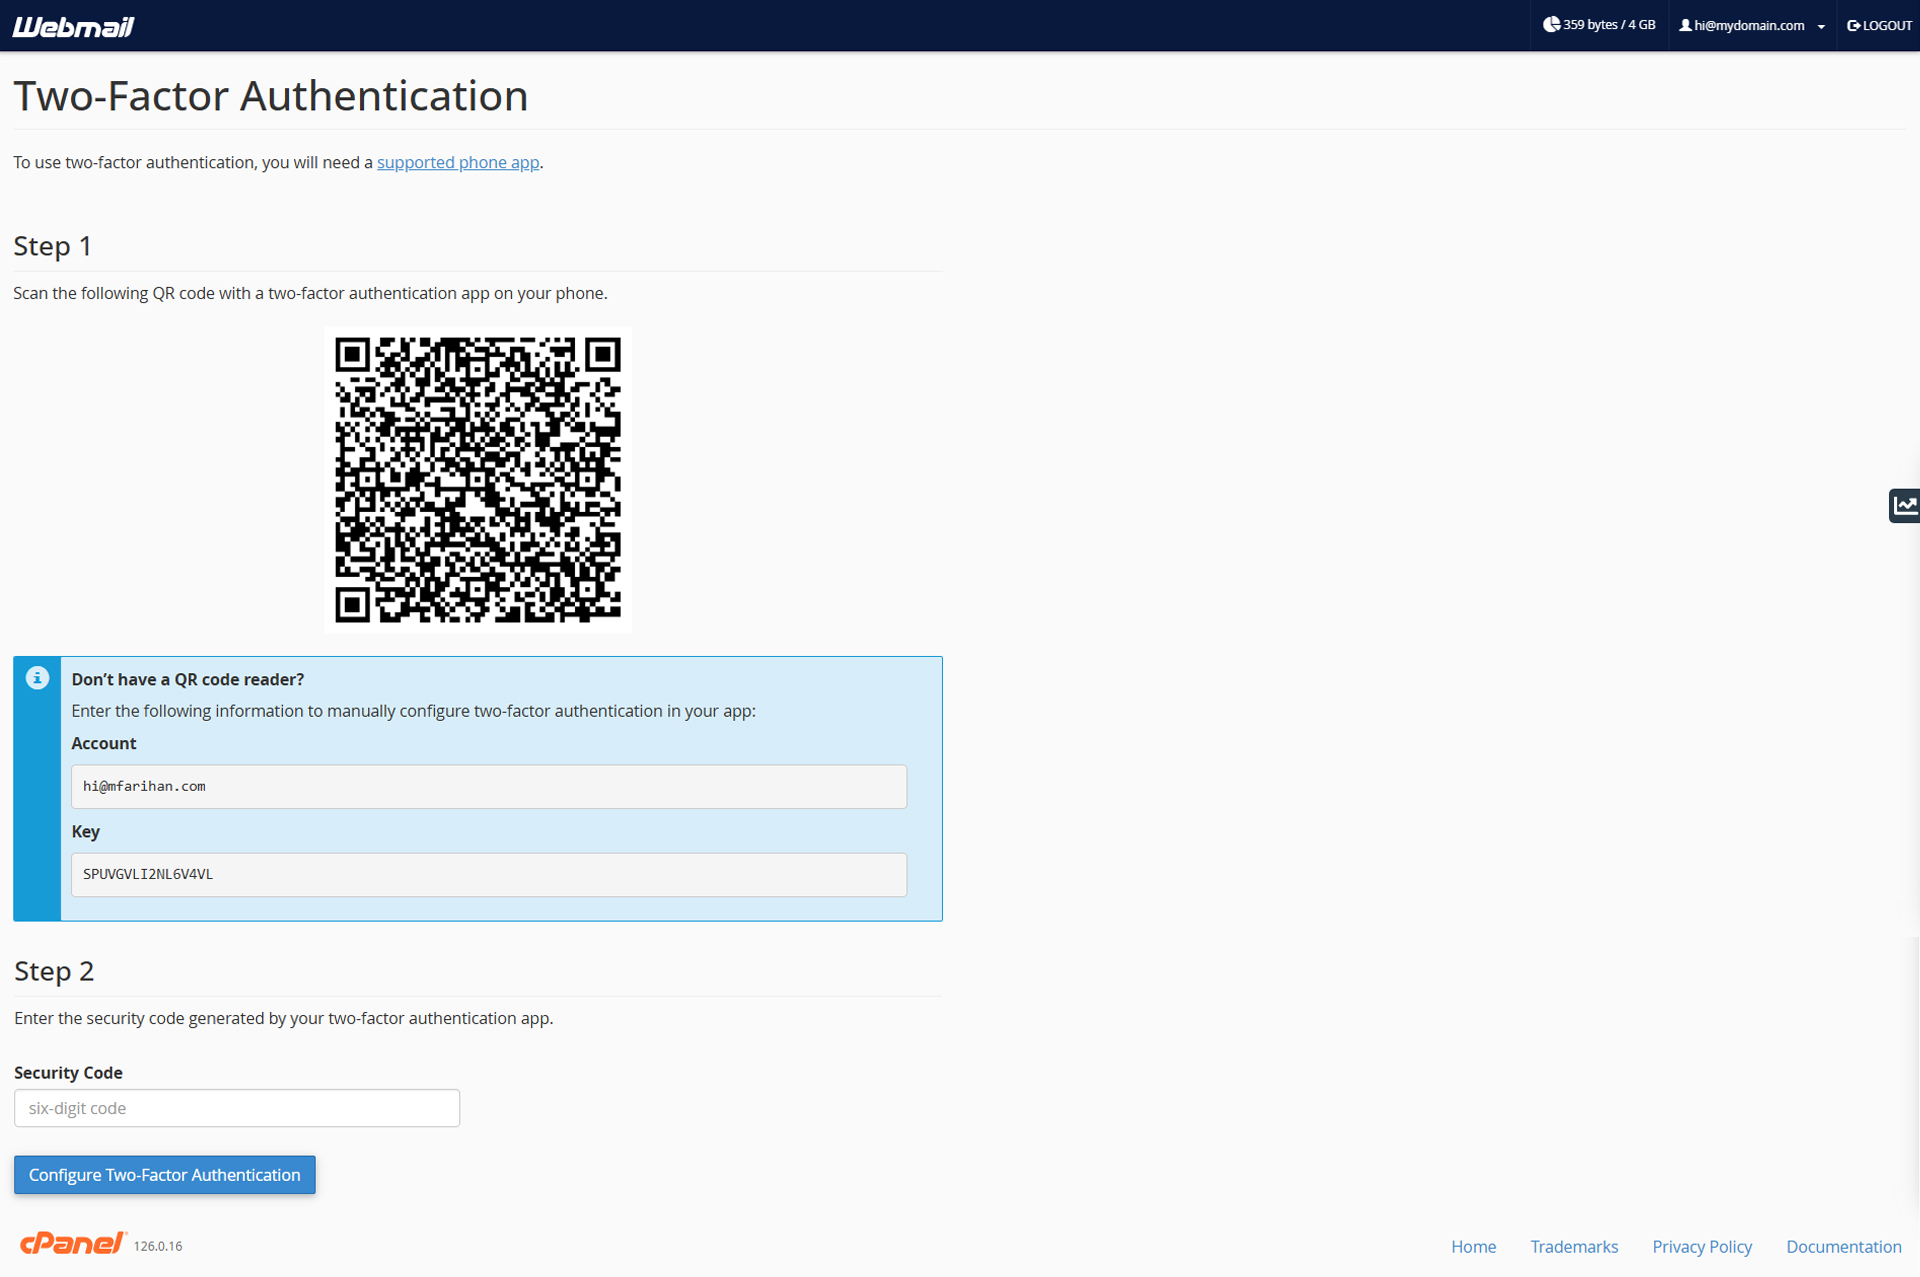This screenshot has height=1277, width=1920.
Task: Click the Key field showing SPUVGVLI2NL6V4VL
Action: [x=489, y=875]
